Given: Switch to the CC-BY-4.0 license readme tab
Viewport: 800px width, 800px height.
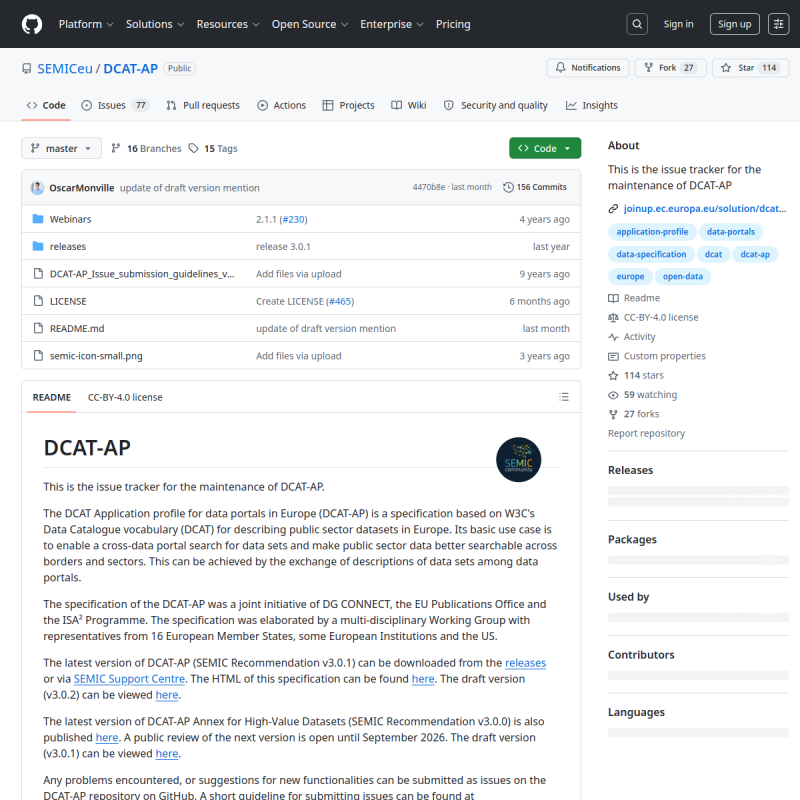Looking at the screenshot, I should [x=125, y=397].
